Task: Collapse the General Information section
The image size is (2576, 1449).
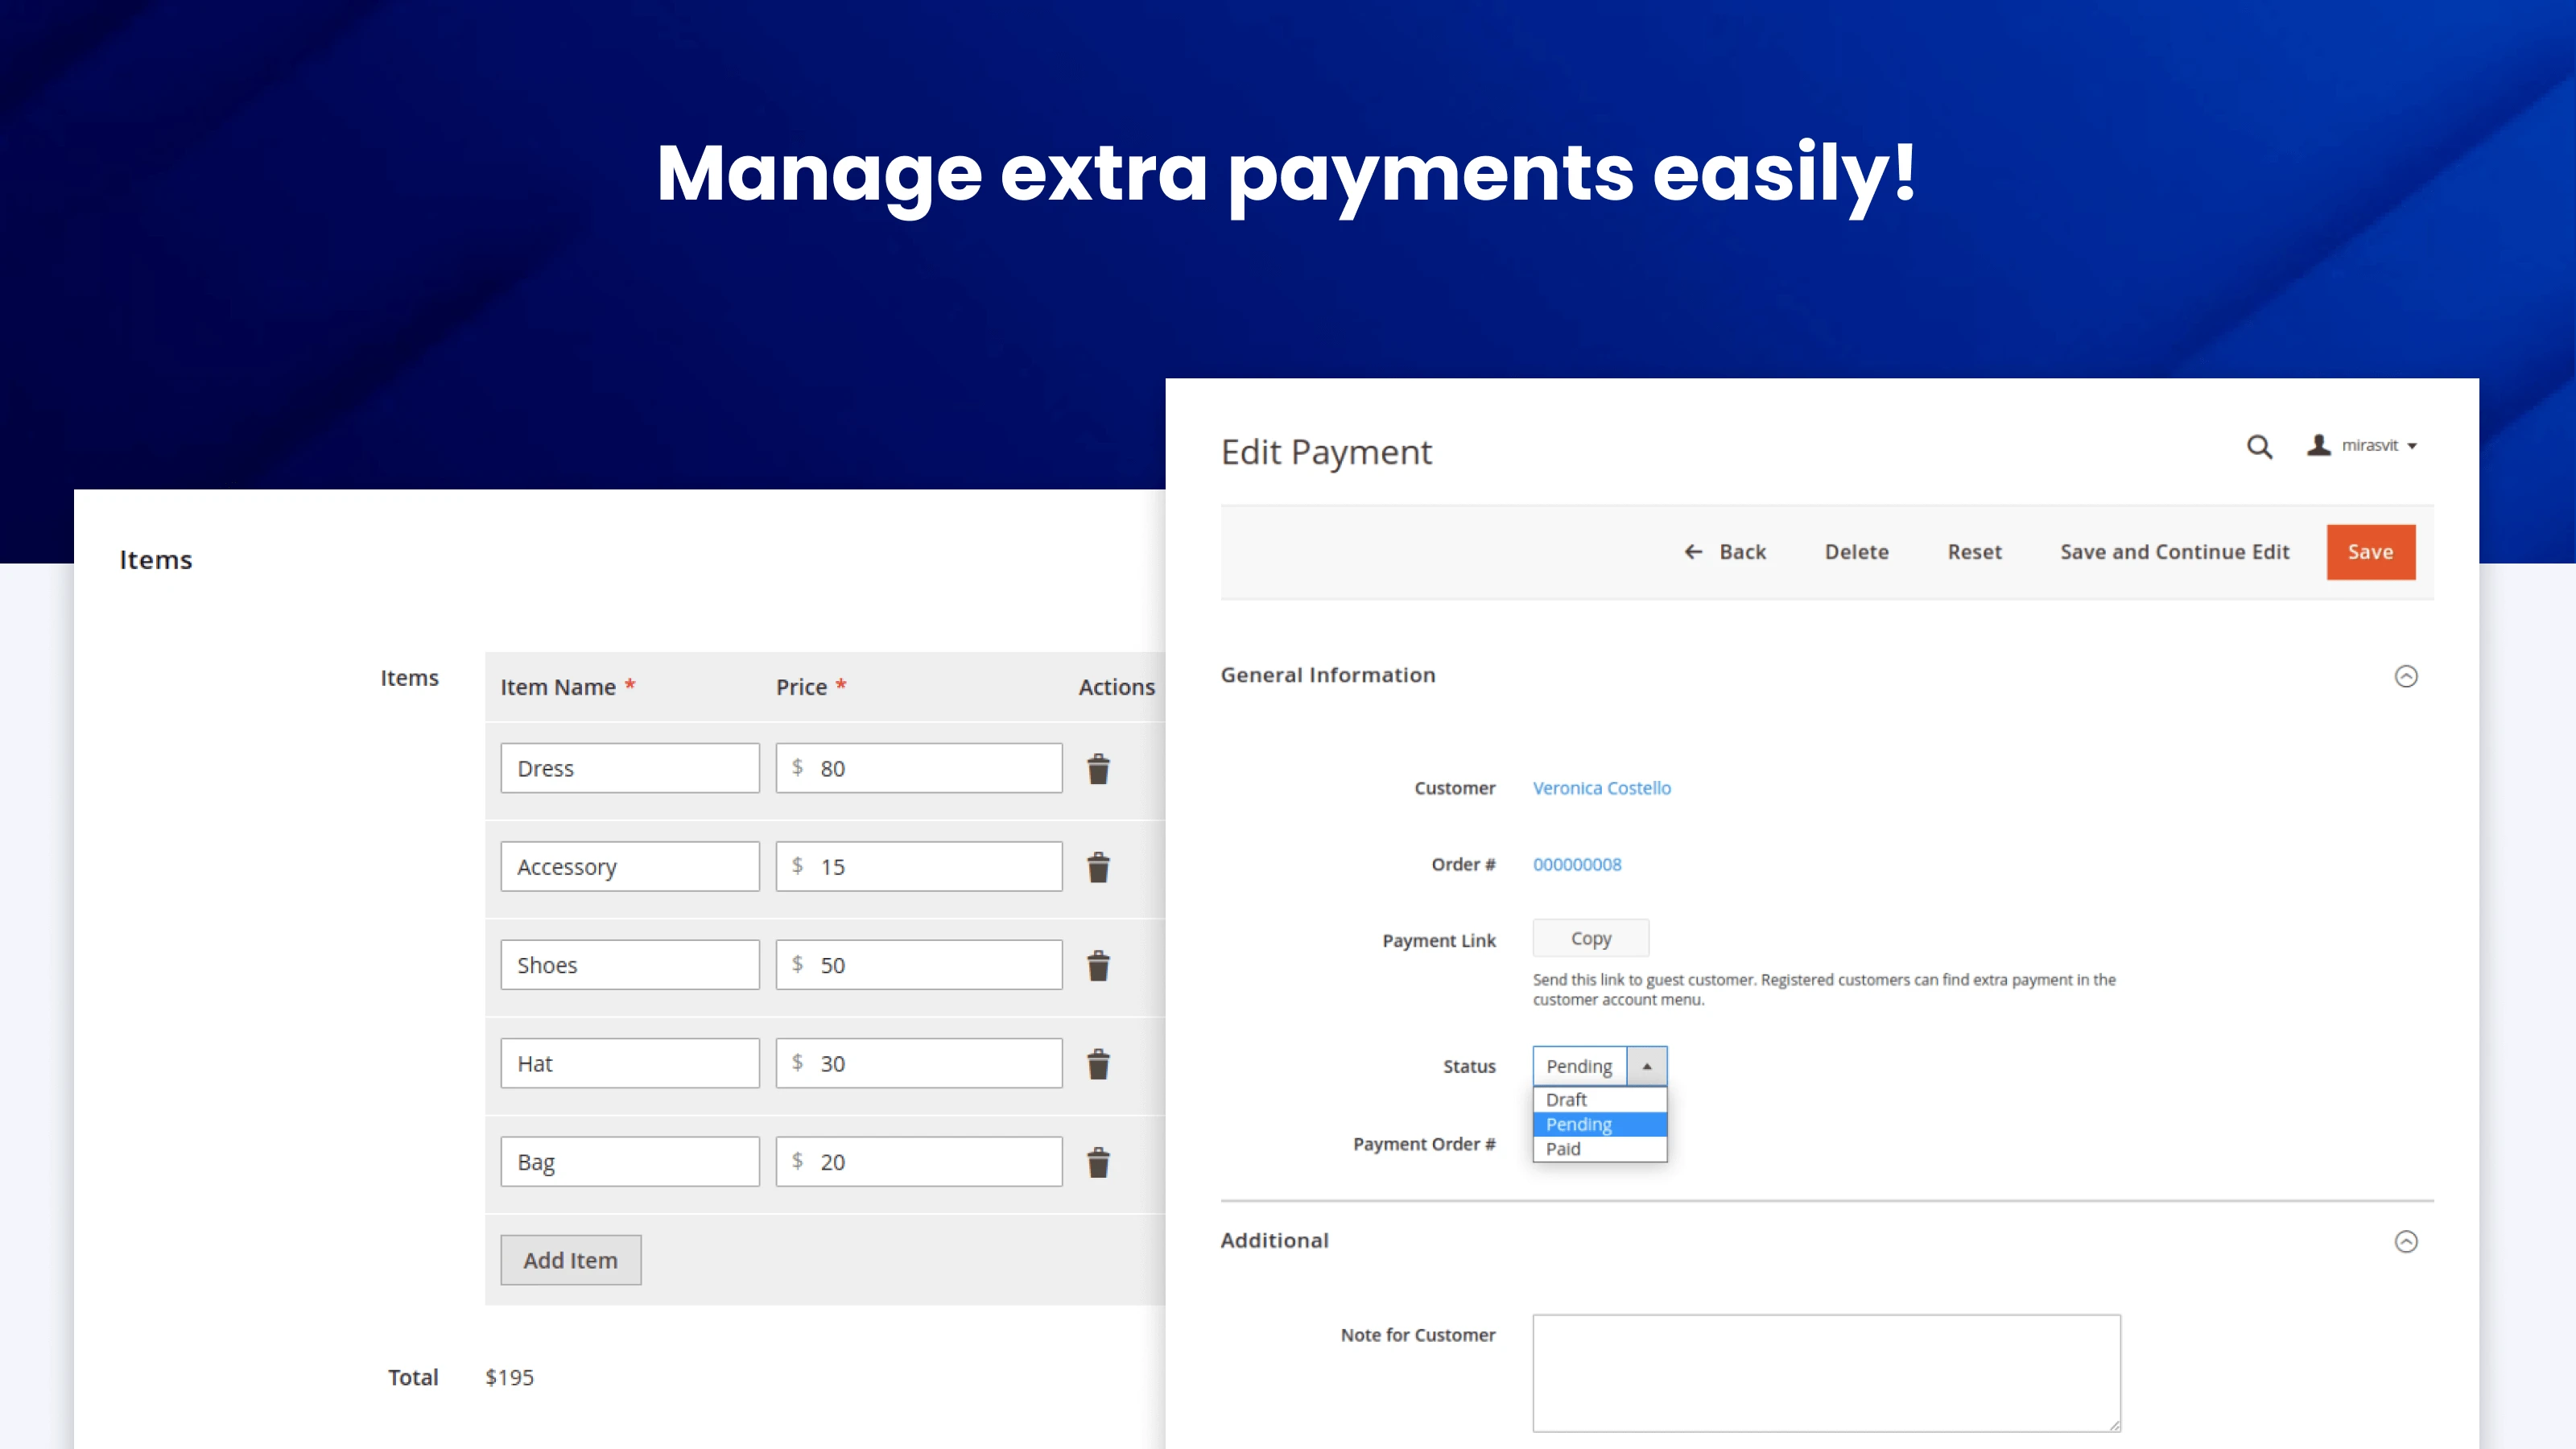Action: (2406, 677)
